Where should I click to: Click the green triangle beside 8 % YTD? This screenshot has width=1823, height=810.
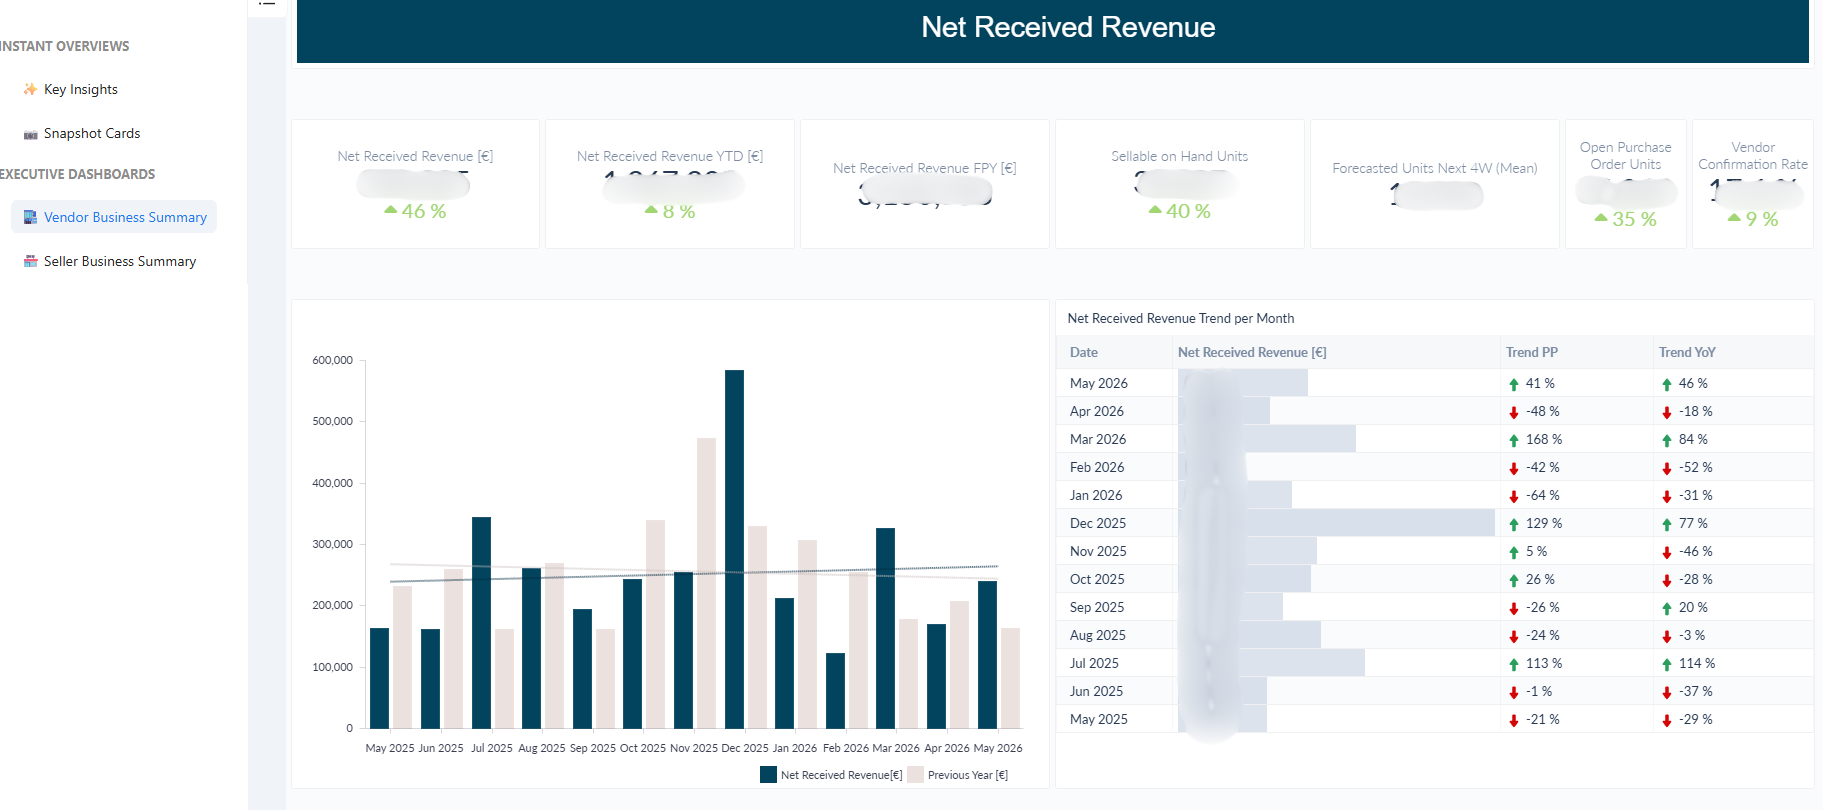pos(652,210)
